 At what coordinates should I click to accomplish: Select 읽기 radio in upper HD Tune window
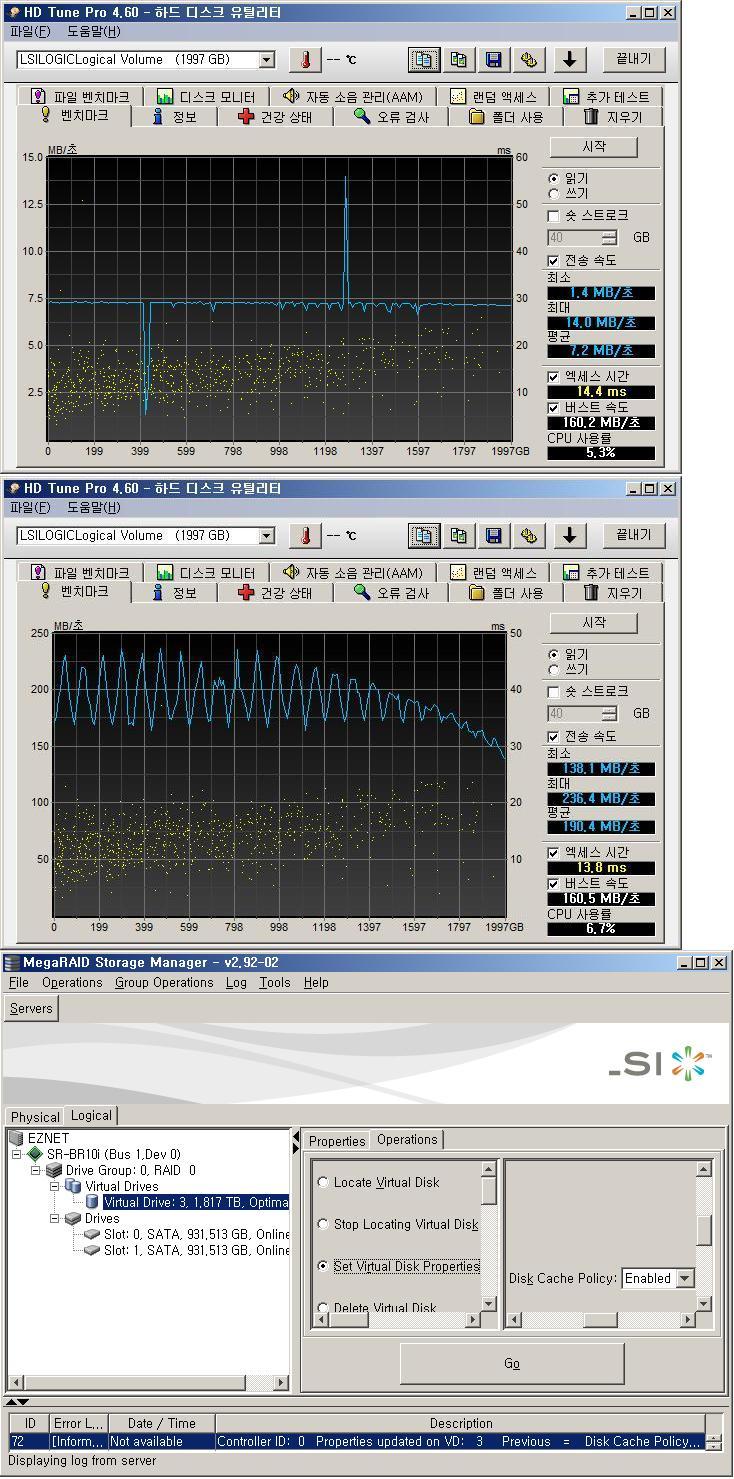coord(553,179)
